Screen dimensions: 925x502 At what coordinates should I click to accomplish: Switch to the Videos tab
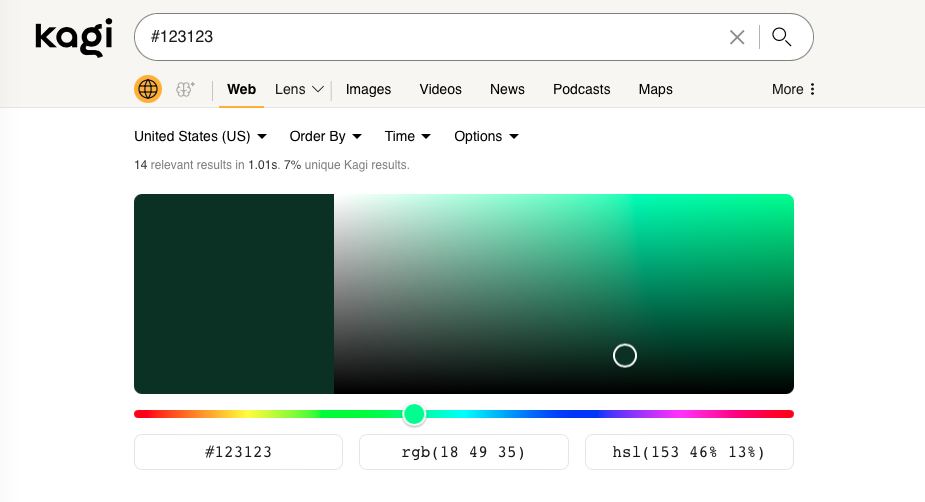pyautogui.click(x=440, y=89)
